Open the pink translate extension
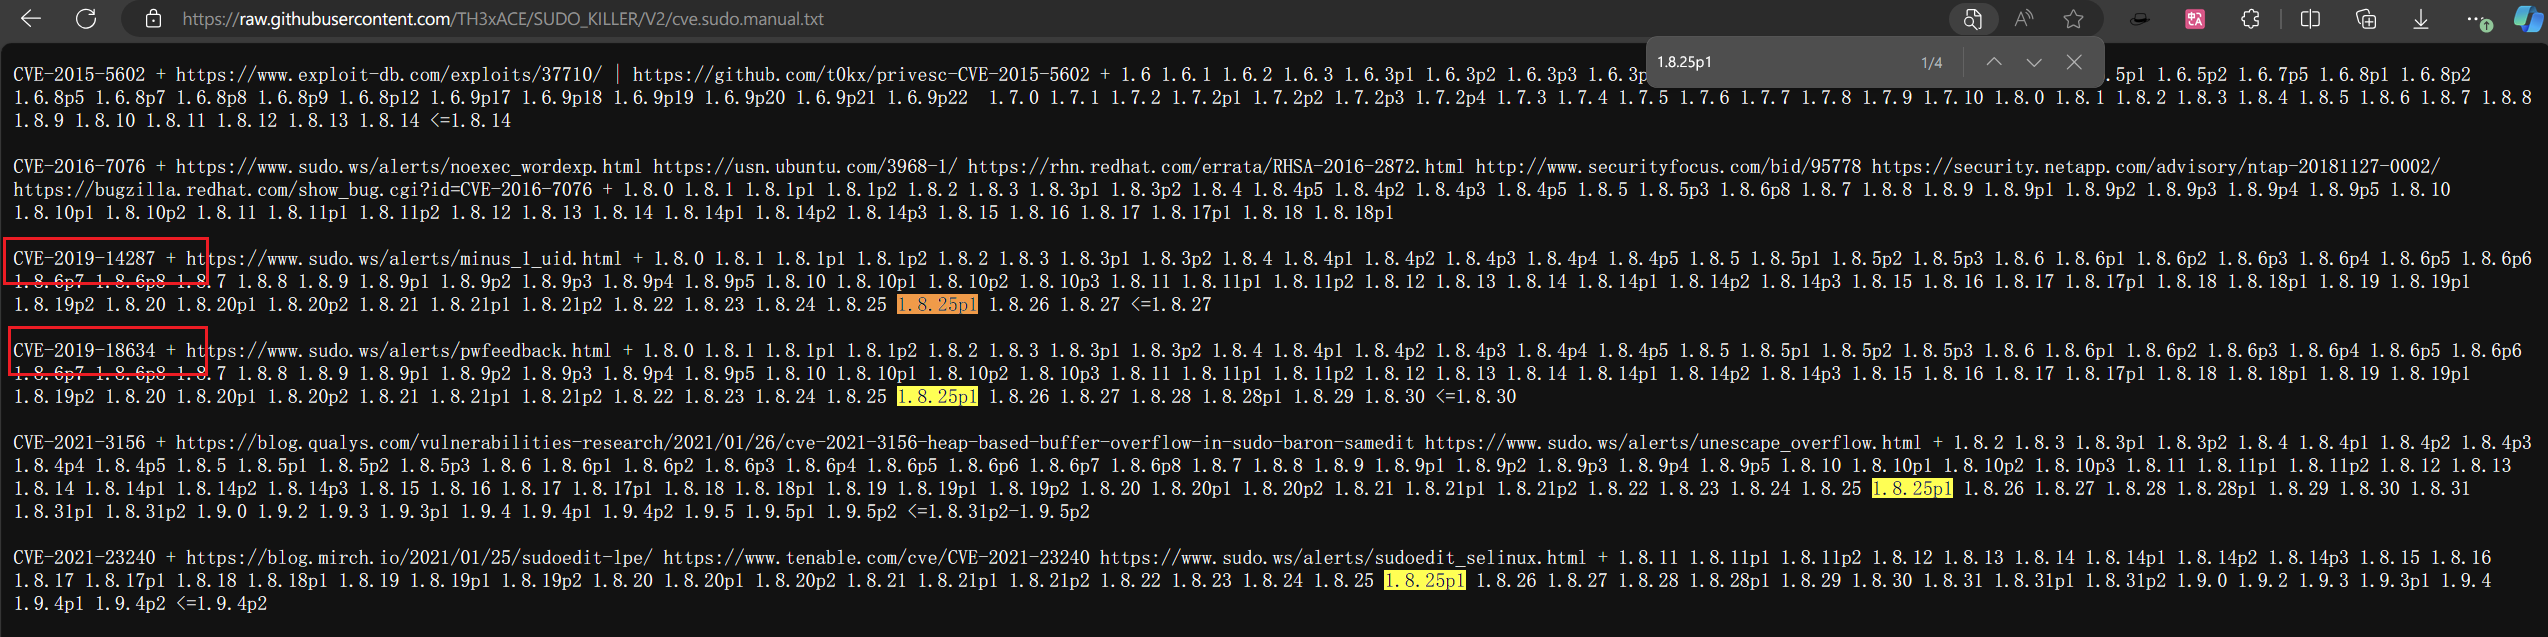 (x=2195, y=19)
